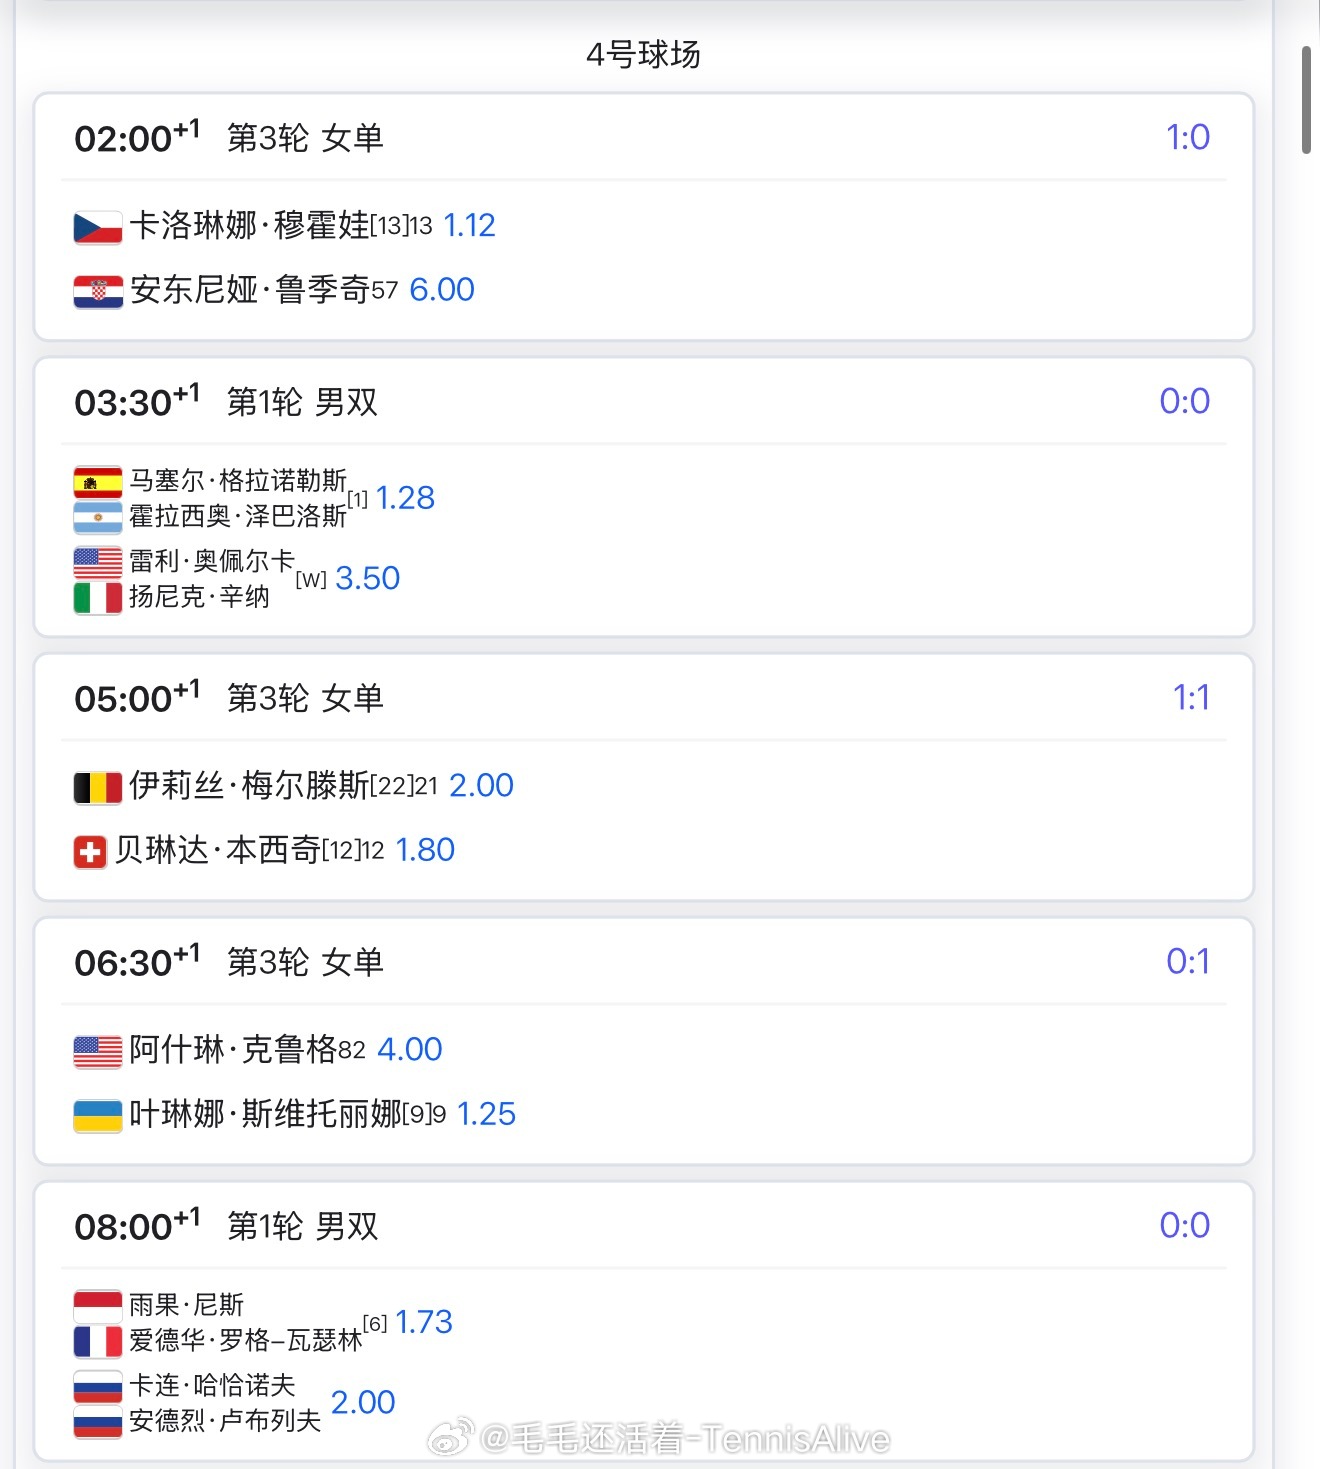Screen dimensions: 1320x1469
Task: Click the vertical scrollbar thumb
Action: click(1306, 100)
